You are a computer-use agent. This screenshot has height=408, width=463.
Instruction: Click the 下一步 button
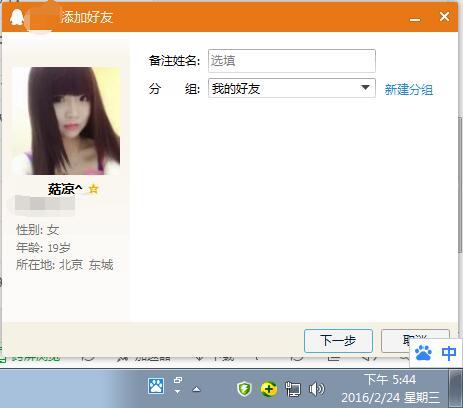pos(338,341)
